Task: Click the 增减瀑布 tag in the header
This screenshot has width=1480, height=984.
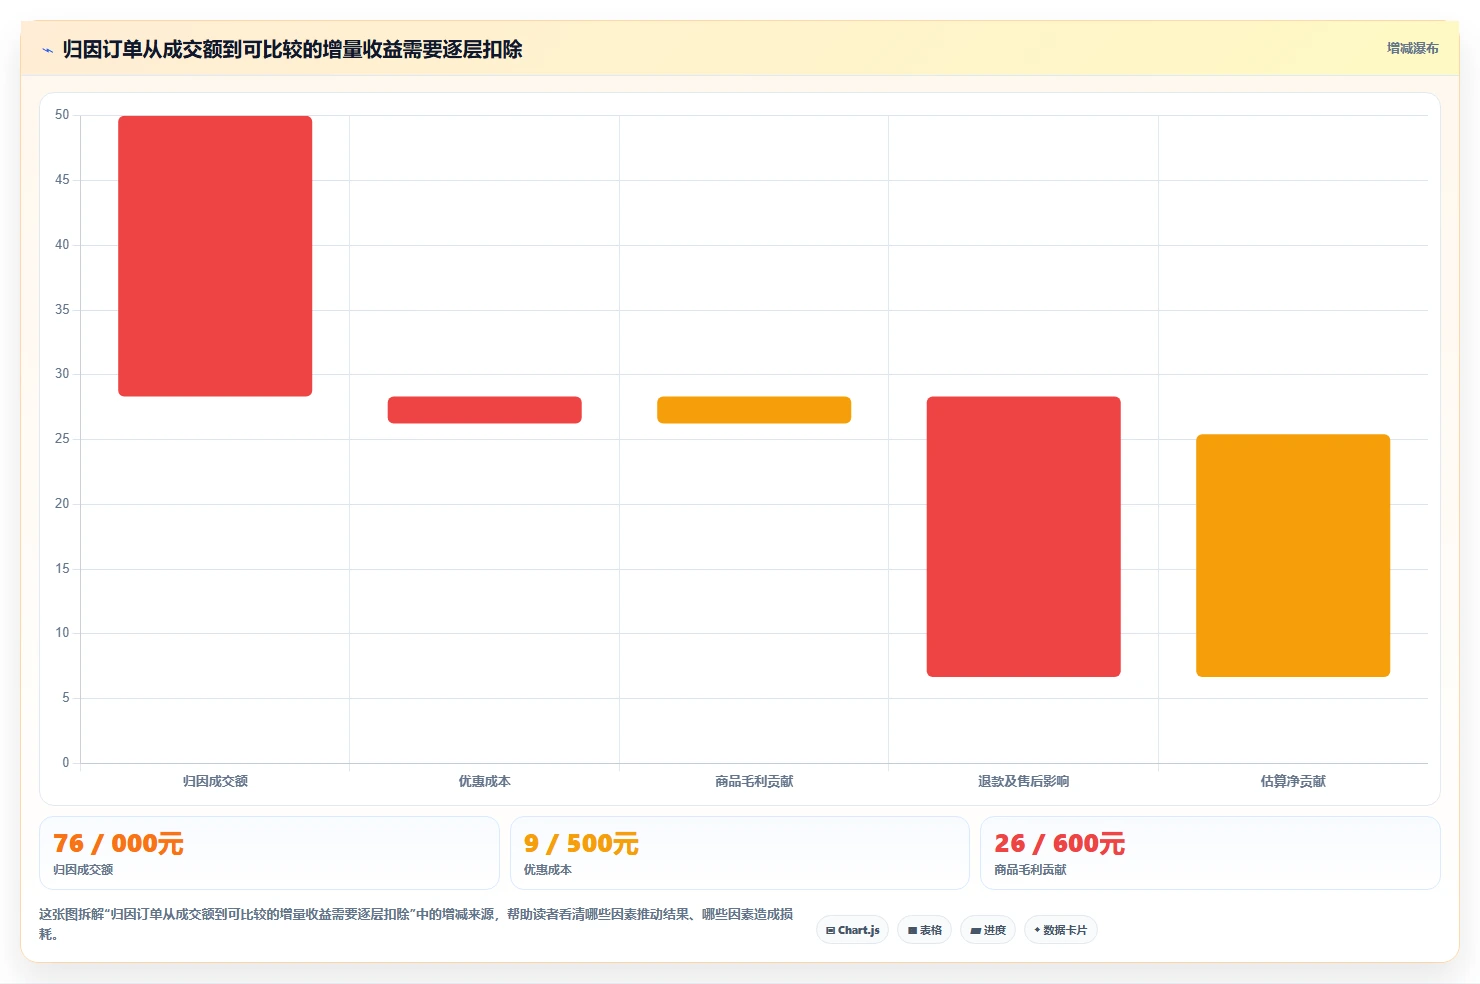Action: click(1412, 48)
